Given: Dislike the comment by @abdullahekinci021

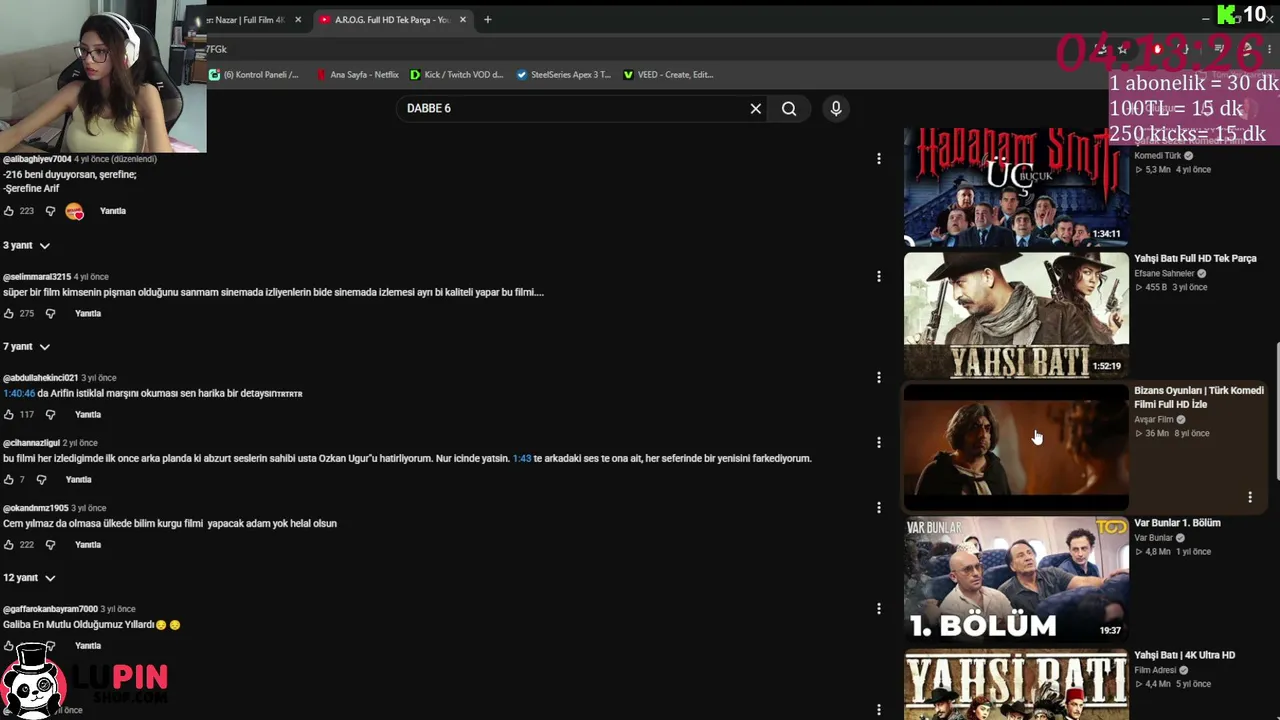Looking at the screenshot, I should point(50,415).
